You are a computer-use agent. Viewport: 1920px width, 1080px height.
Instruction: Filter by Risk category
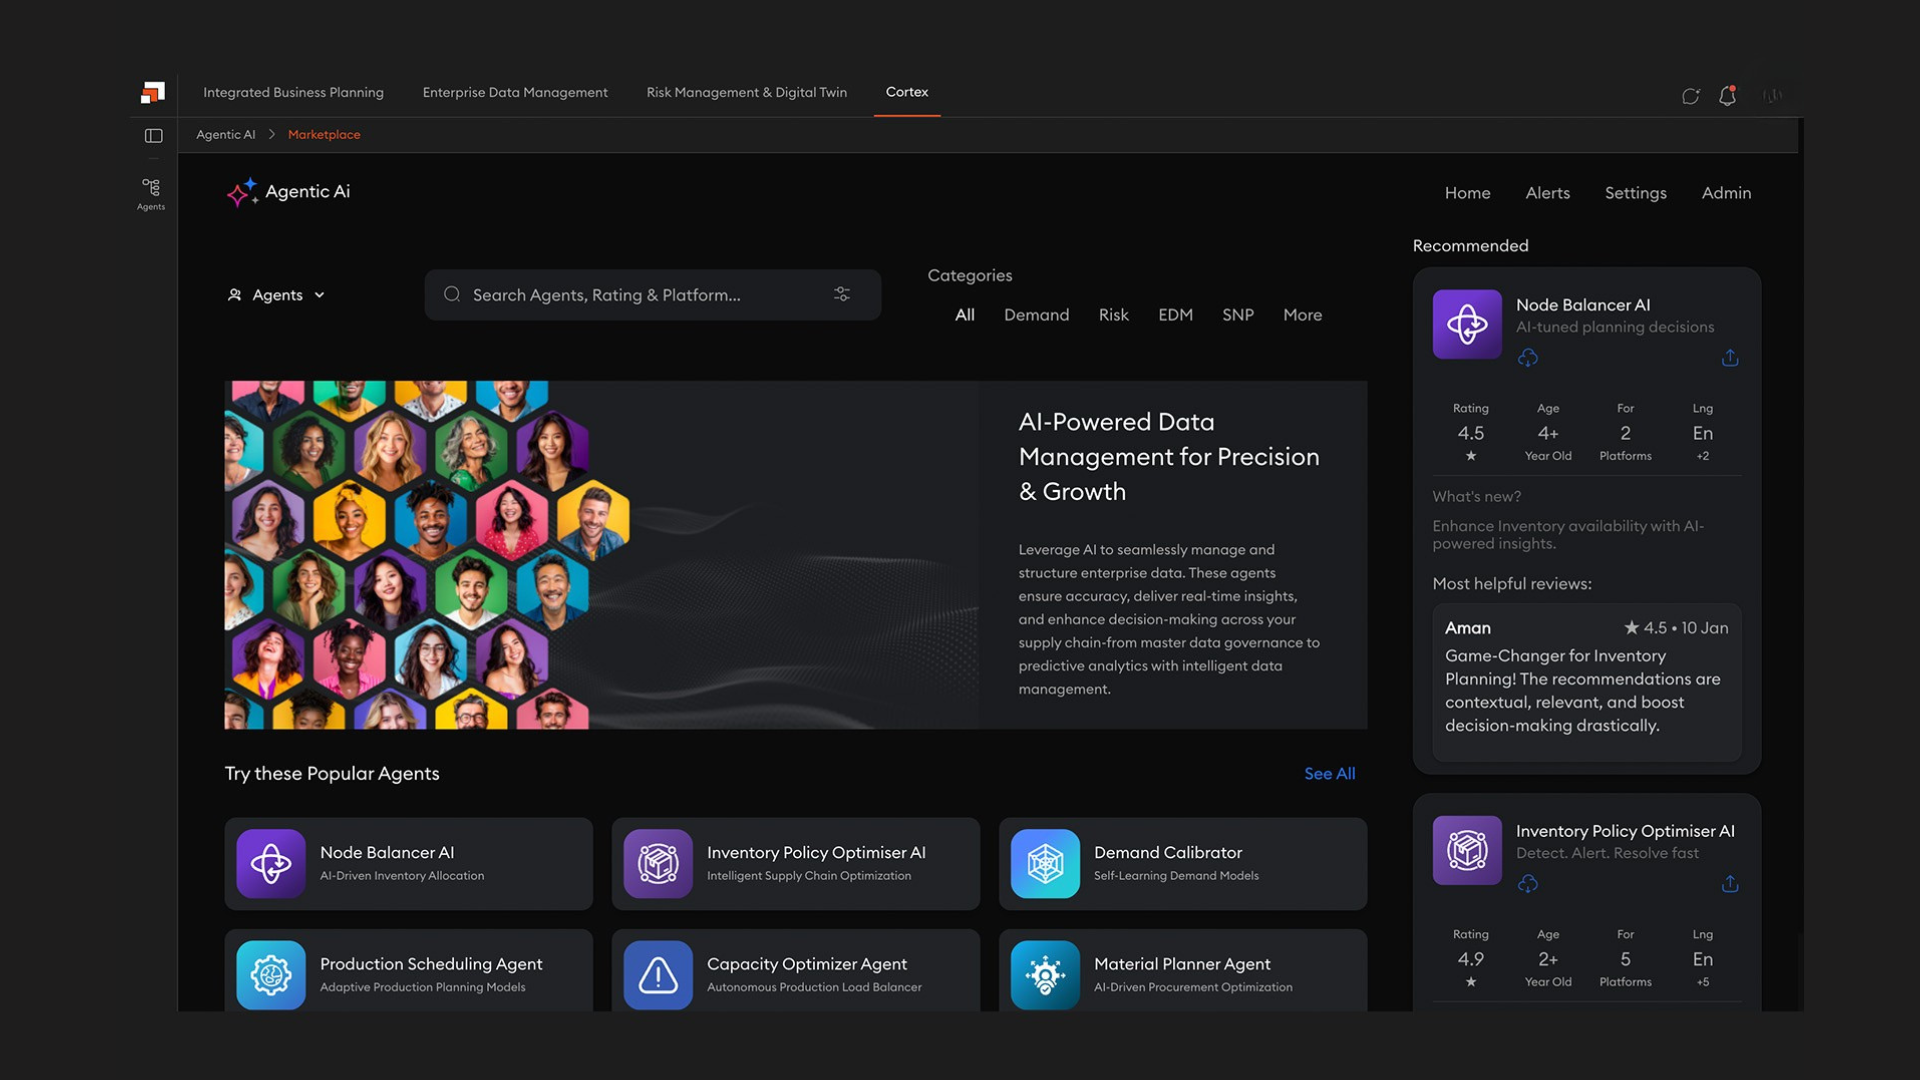1113,315
